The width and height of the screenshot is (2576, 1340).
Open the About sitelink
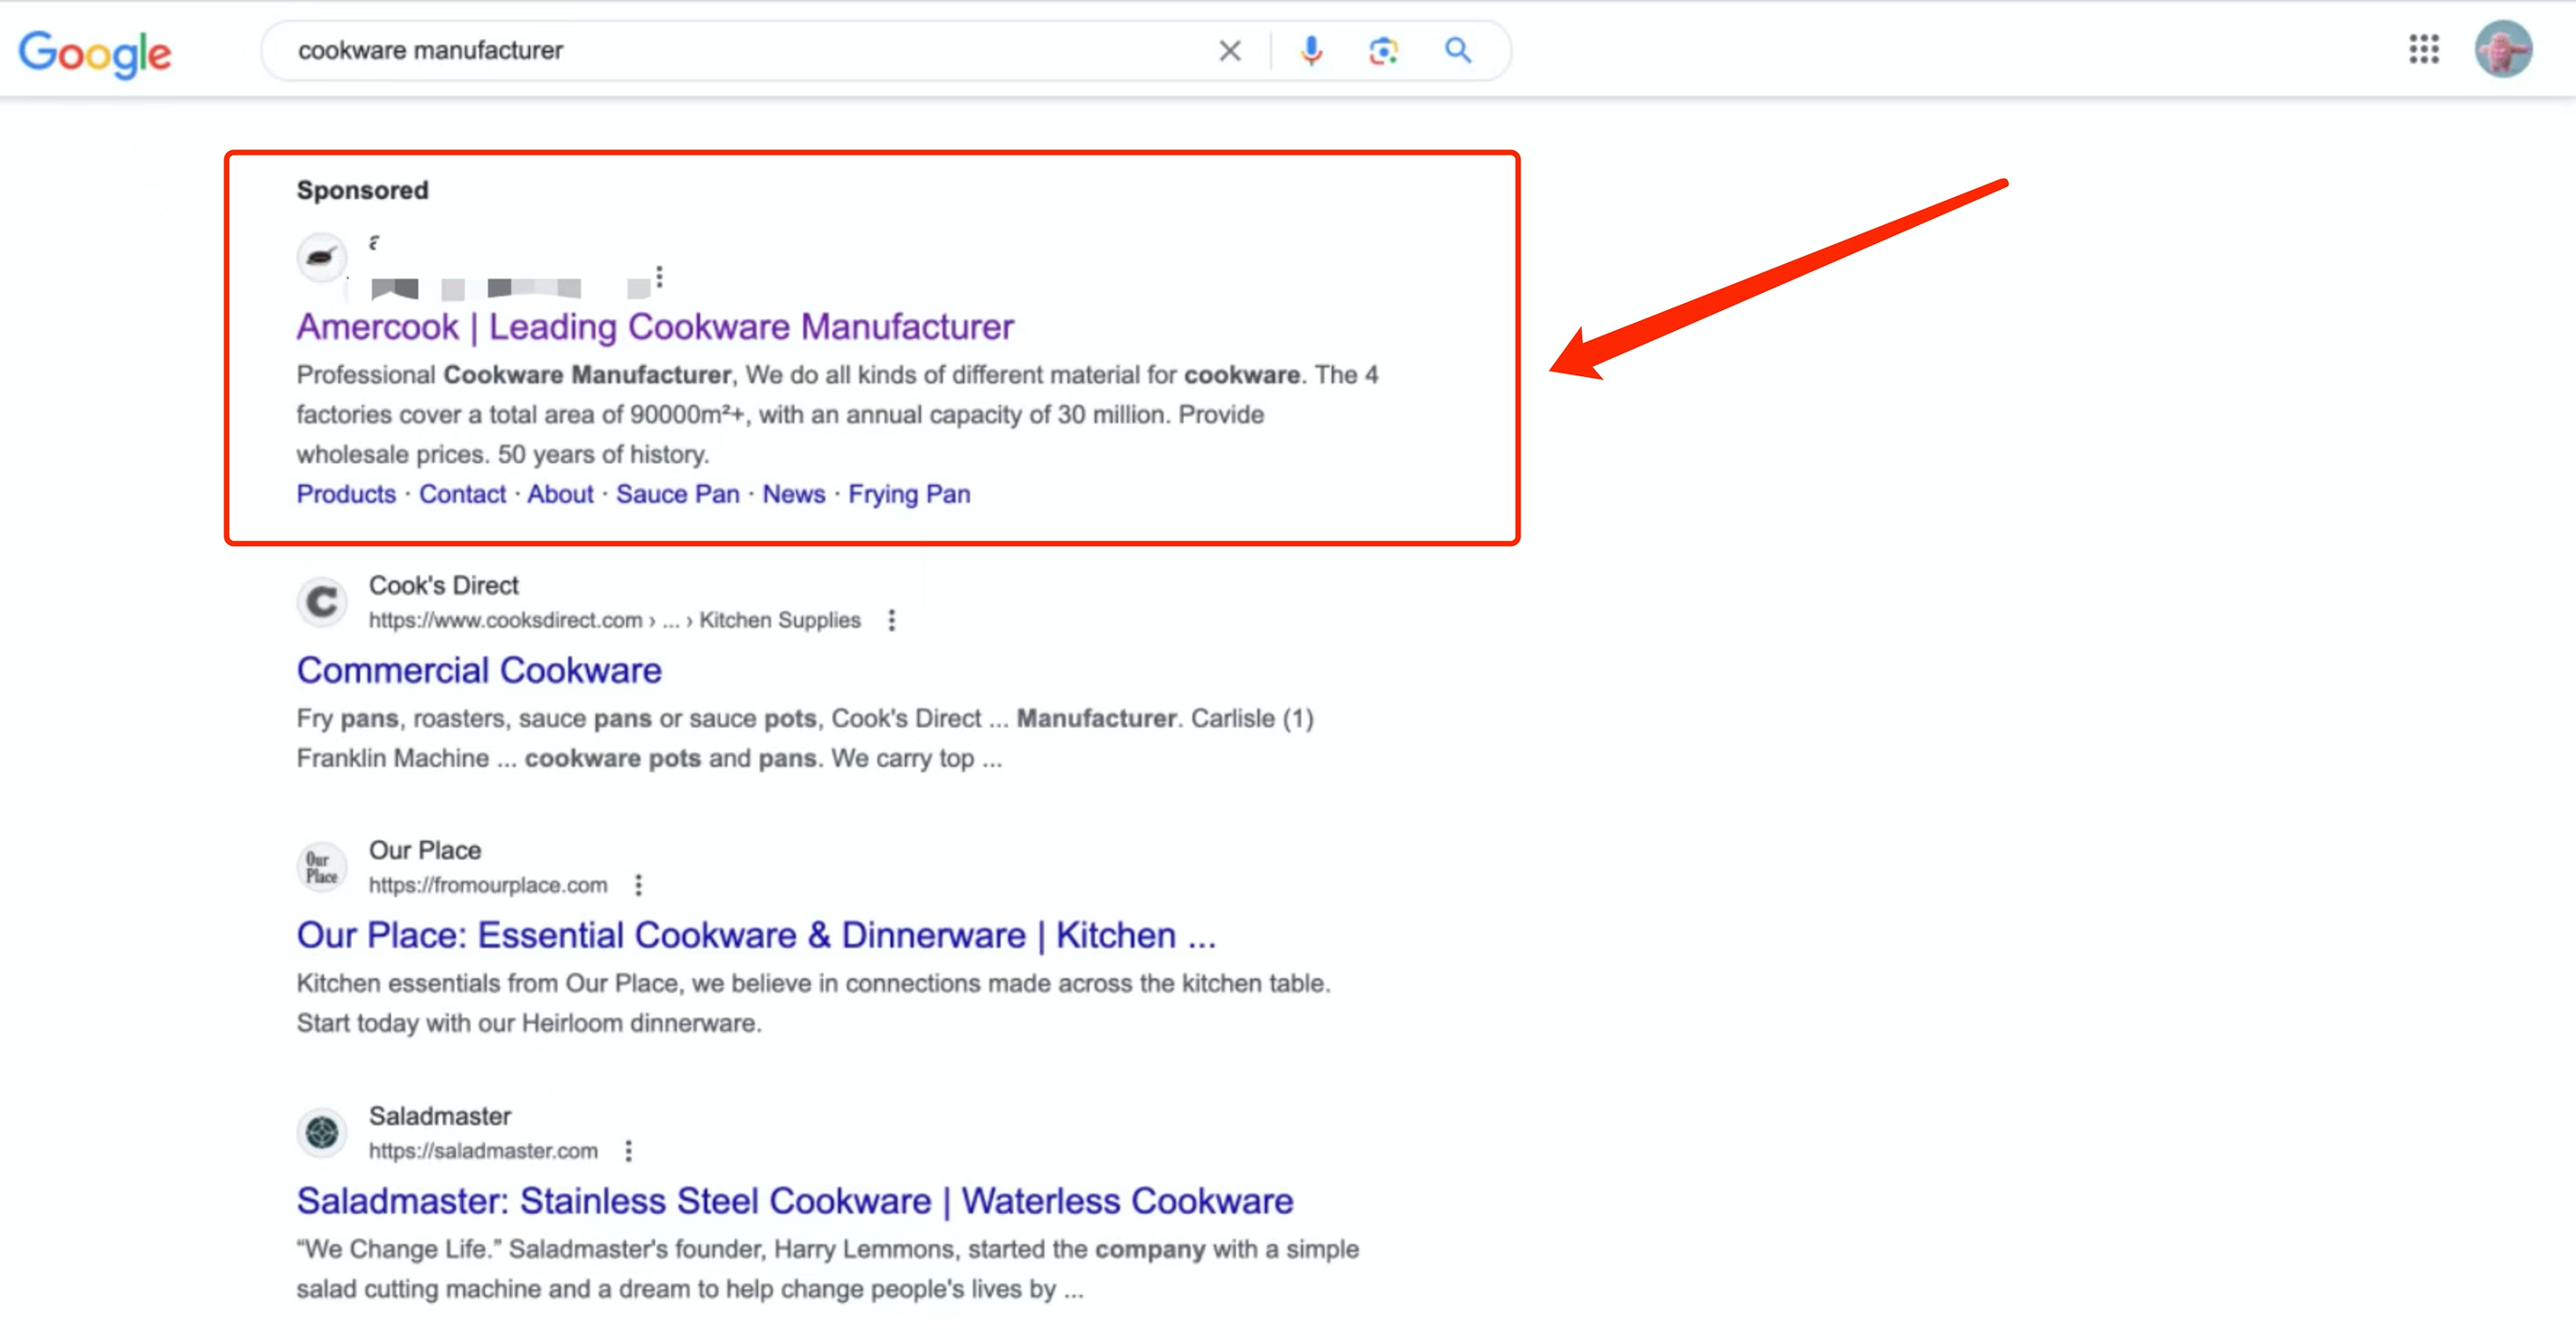560,494
